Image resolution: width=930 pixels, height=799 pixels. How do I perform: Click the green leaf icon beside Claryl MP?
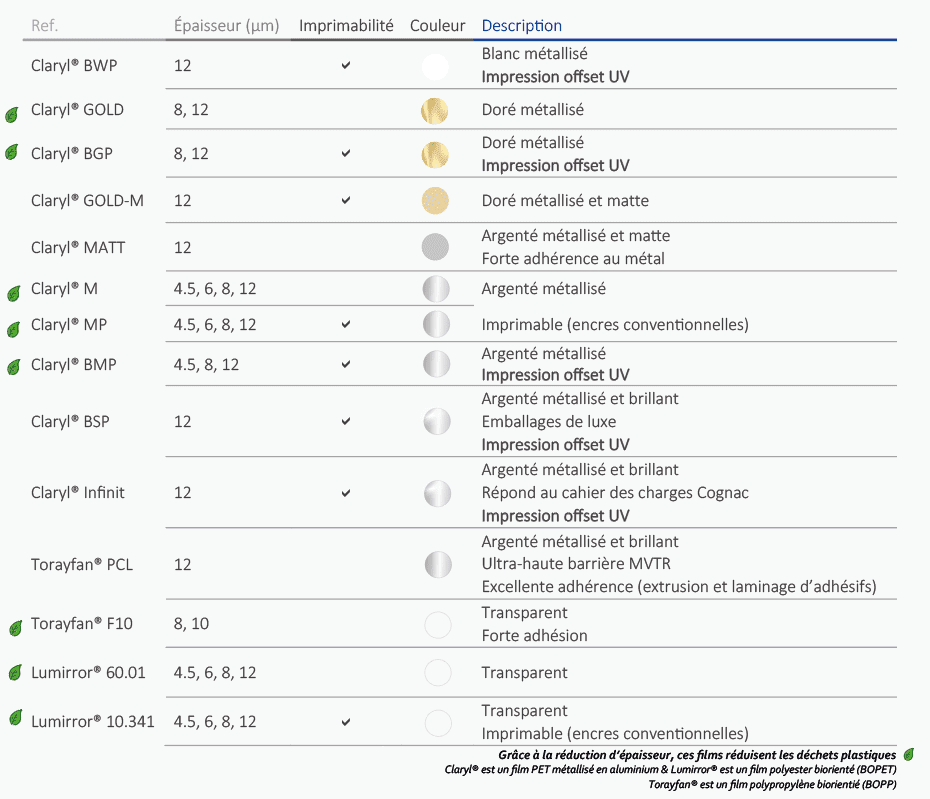[x=13, y=329]
